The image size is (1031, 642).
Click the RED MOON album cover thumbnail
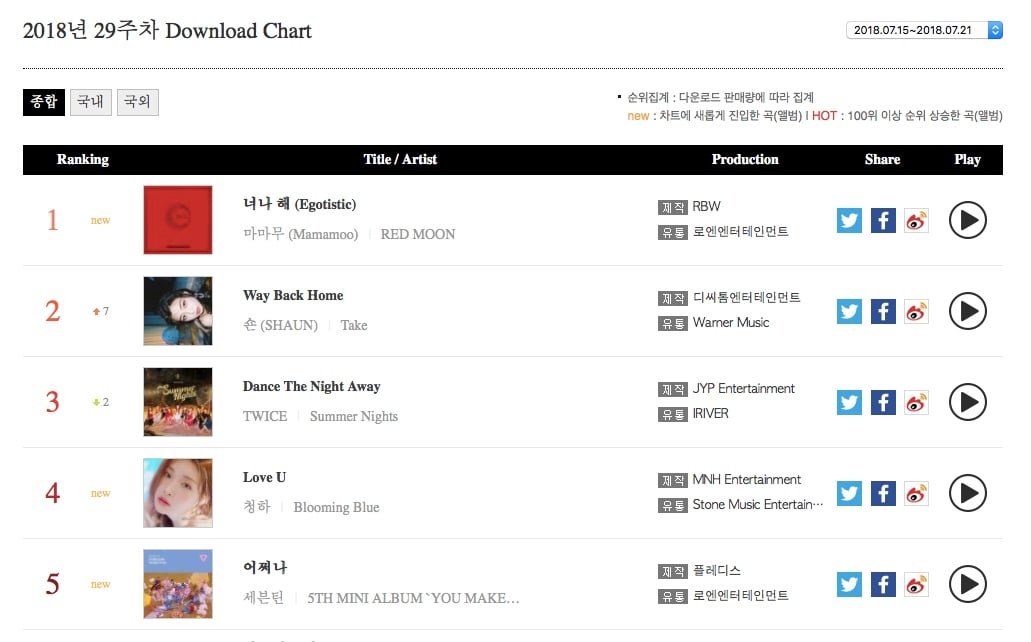pyautogui.click(x=178, y=220)
